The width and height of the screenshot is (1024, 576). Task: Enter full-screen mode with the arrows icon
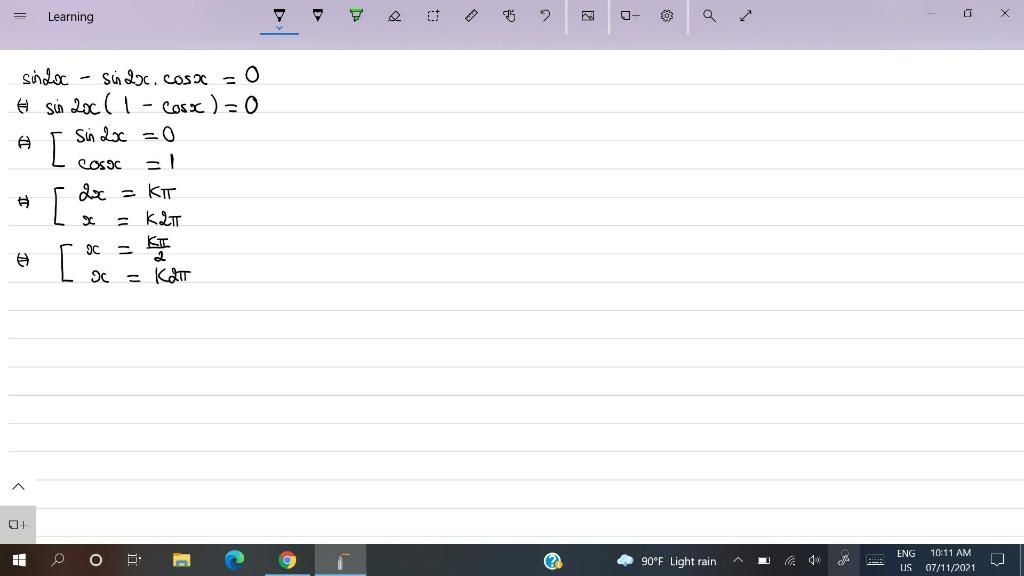tap(746, 16)
